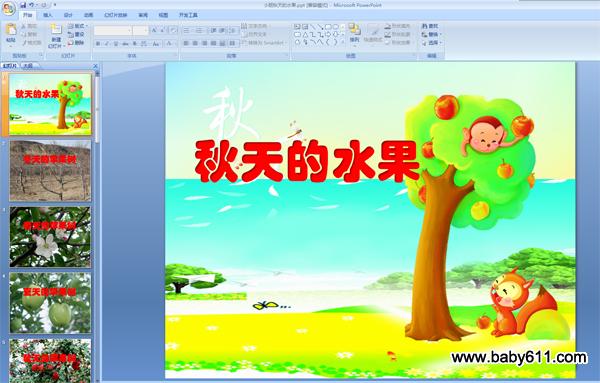Image resolution: width=600 pixels, height=383 pixels.
Task: Click the round Office button
Action: coord(8,8)
